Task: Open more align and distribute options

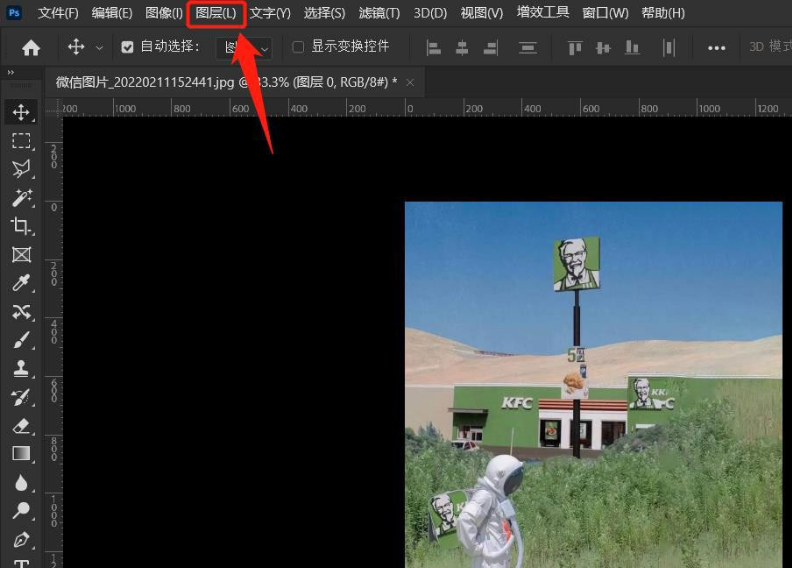Action: click(x=716, y=48)
